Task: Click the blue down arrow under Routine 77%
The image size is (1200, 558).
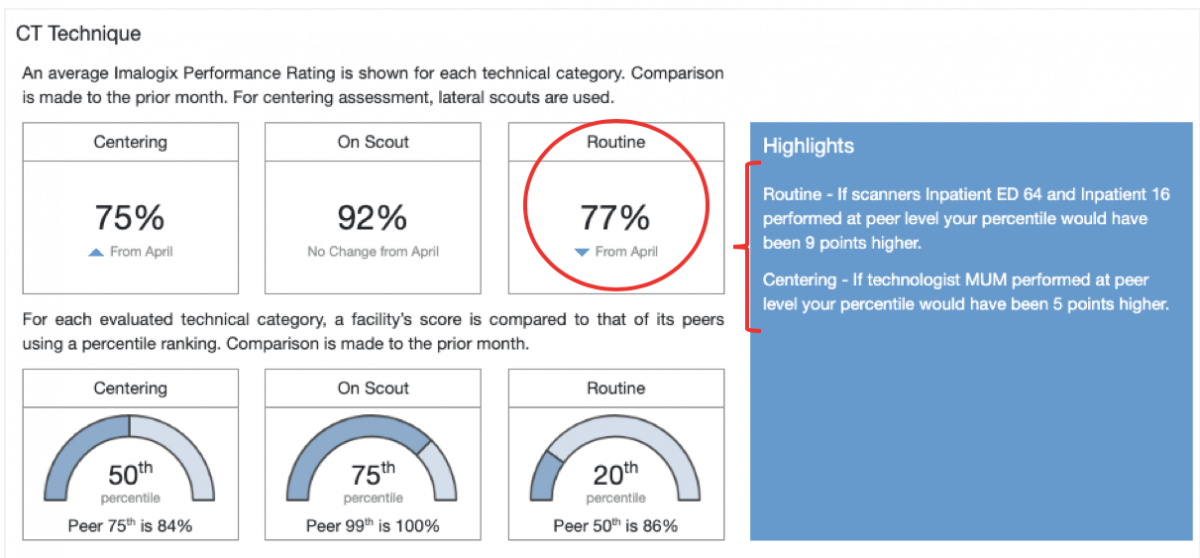Action: 582,253
